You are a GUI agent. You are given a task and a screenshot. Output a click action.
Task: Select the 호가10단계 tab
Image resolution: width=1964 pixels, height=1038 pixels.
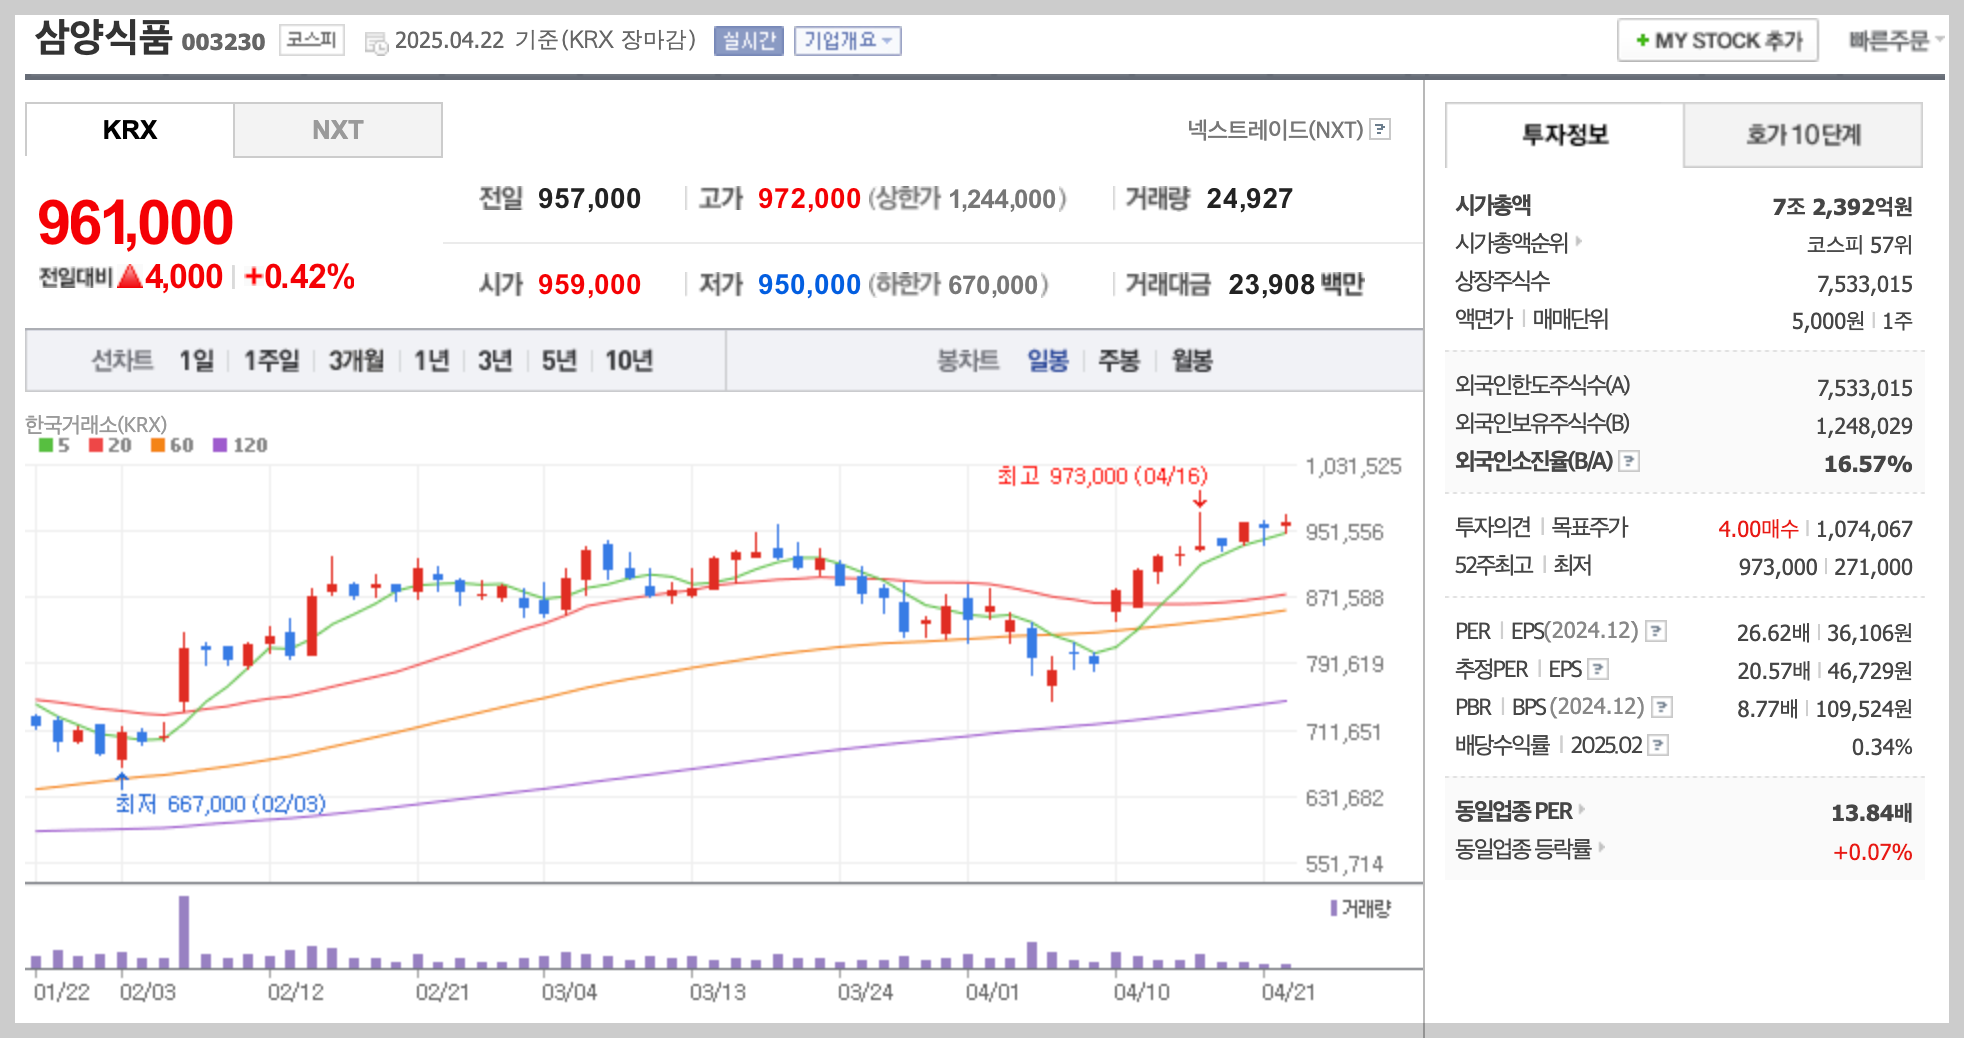pos(1803,134)
